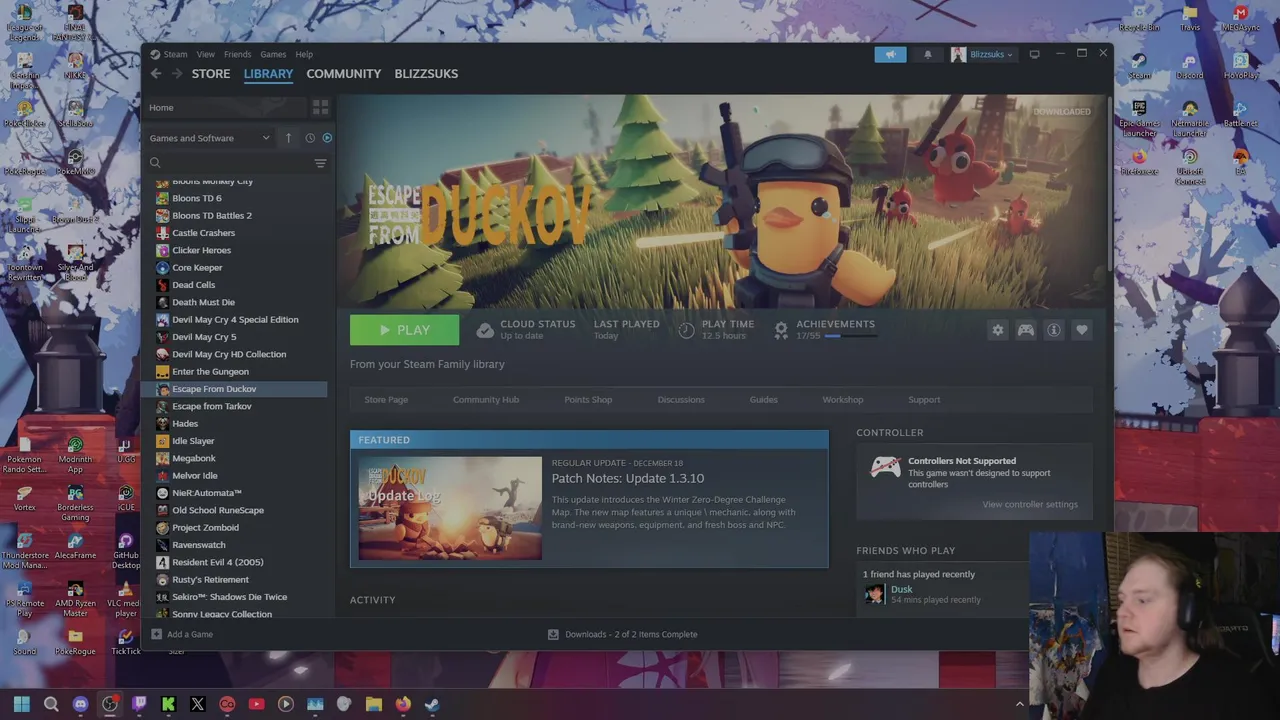Open the Workshop link
1280x720 pixels.
(x=843, y=399)
